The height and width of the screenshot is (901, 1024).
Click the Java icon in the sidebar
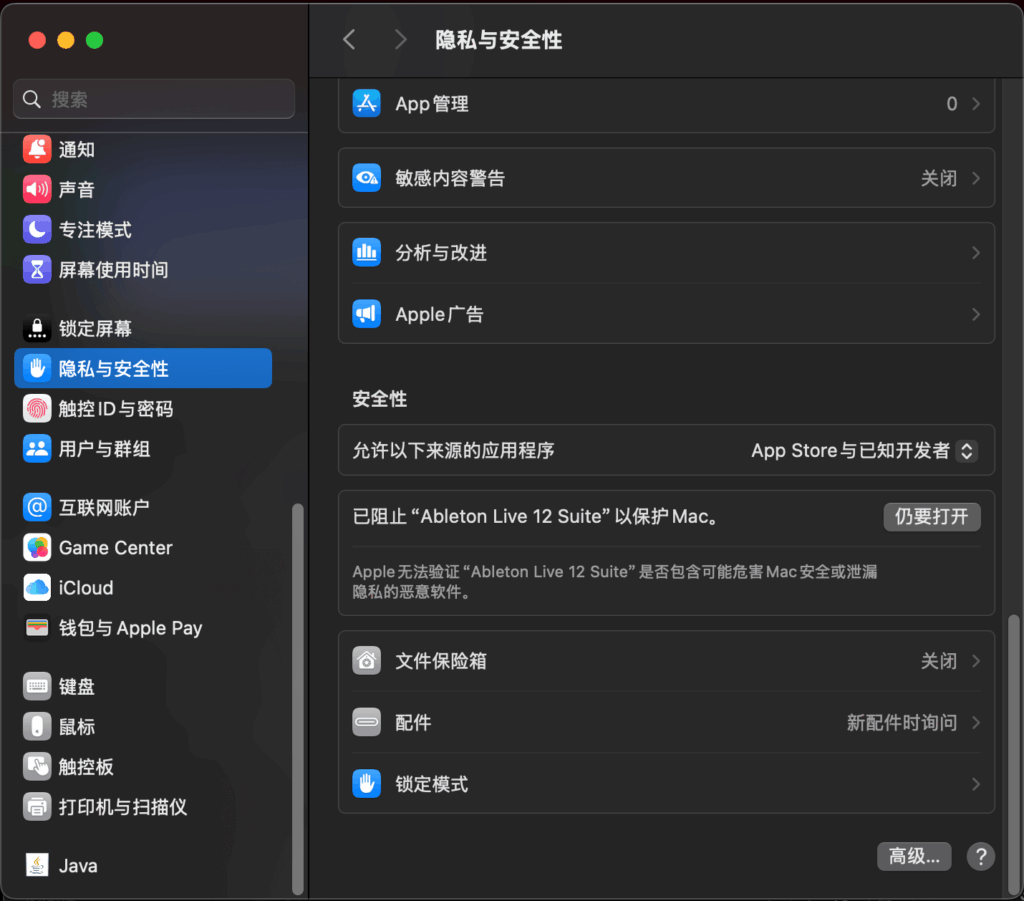coord(37,866)
